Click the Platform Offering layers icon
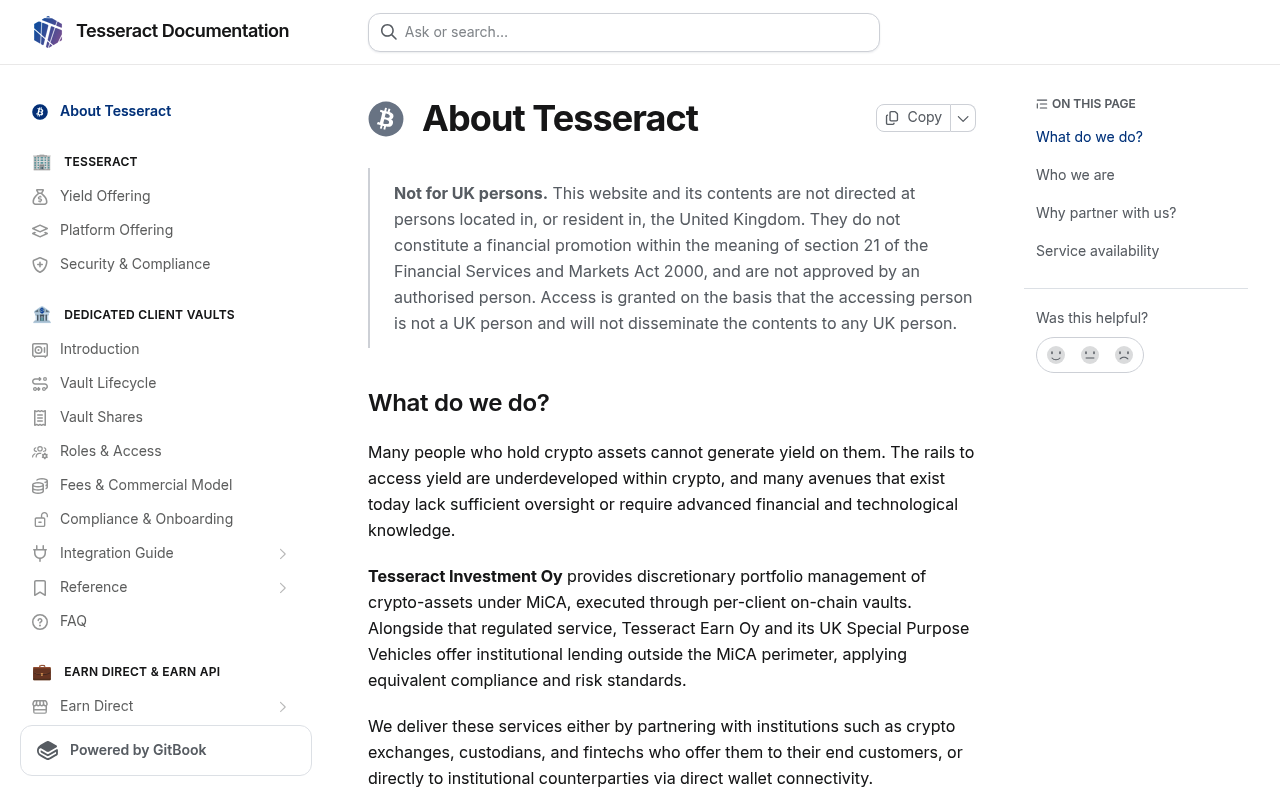 pos(40,230)
